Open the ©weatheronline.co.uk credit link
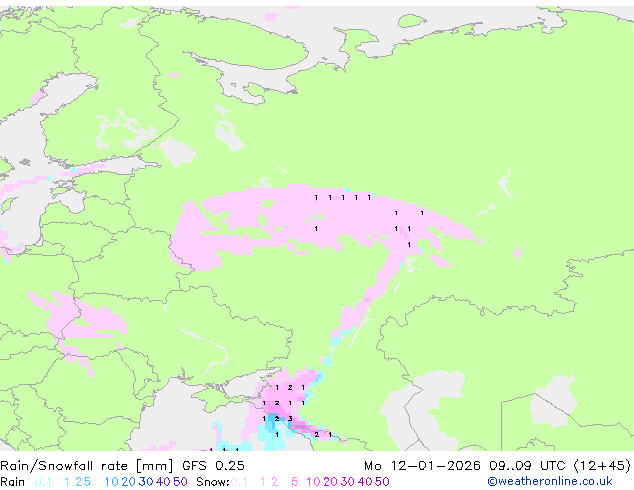The width and height of the screenshot is (634, 490). [550, 481]
